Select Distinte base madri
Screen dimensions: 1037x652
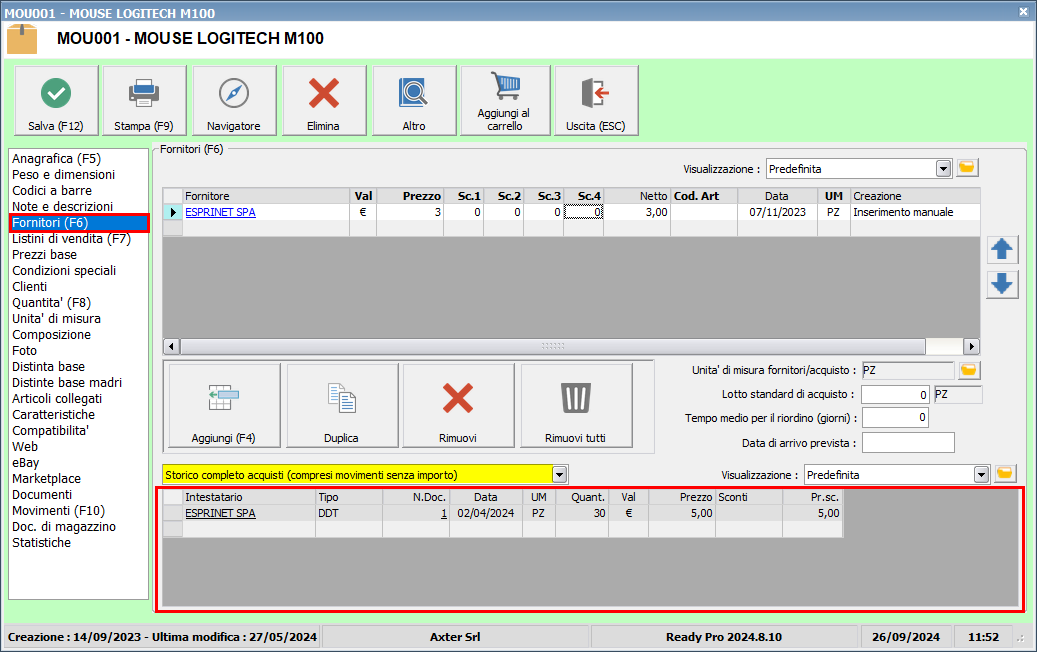(67, 382)
